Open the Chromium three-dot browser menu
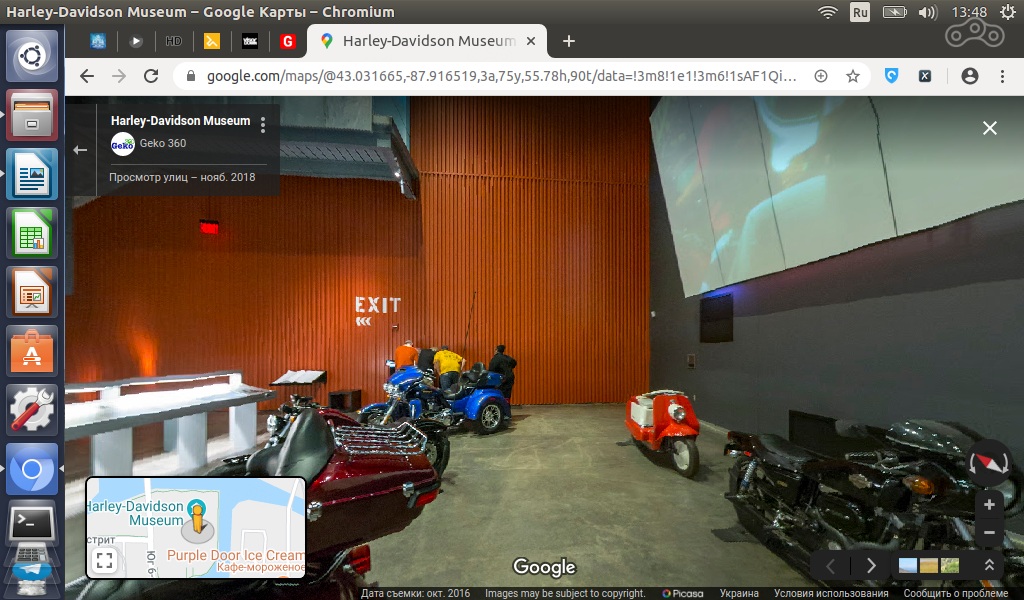Image resolution: width=1024 pixels, height=600 pixels. pos(1002,76)
